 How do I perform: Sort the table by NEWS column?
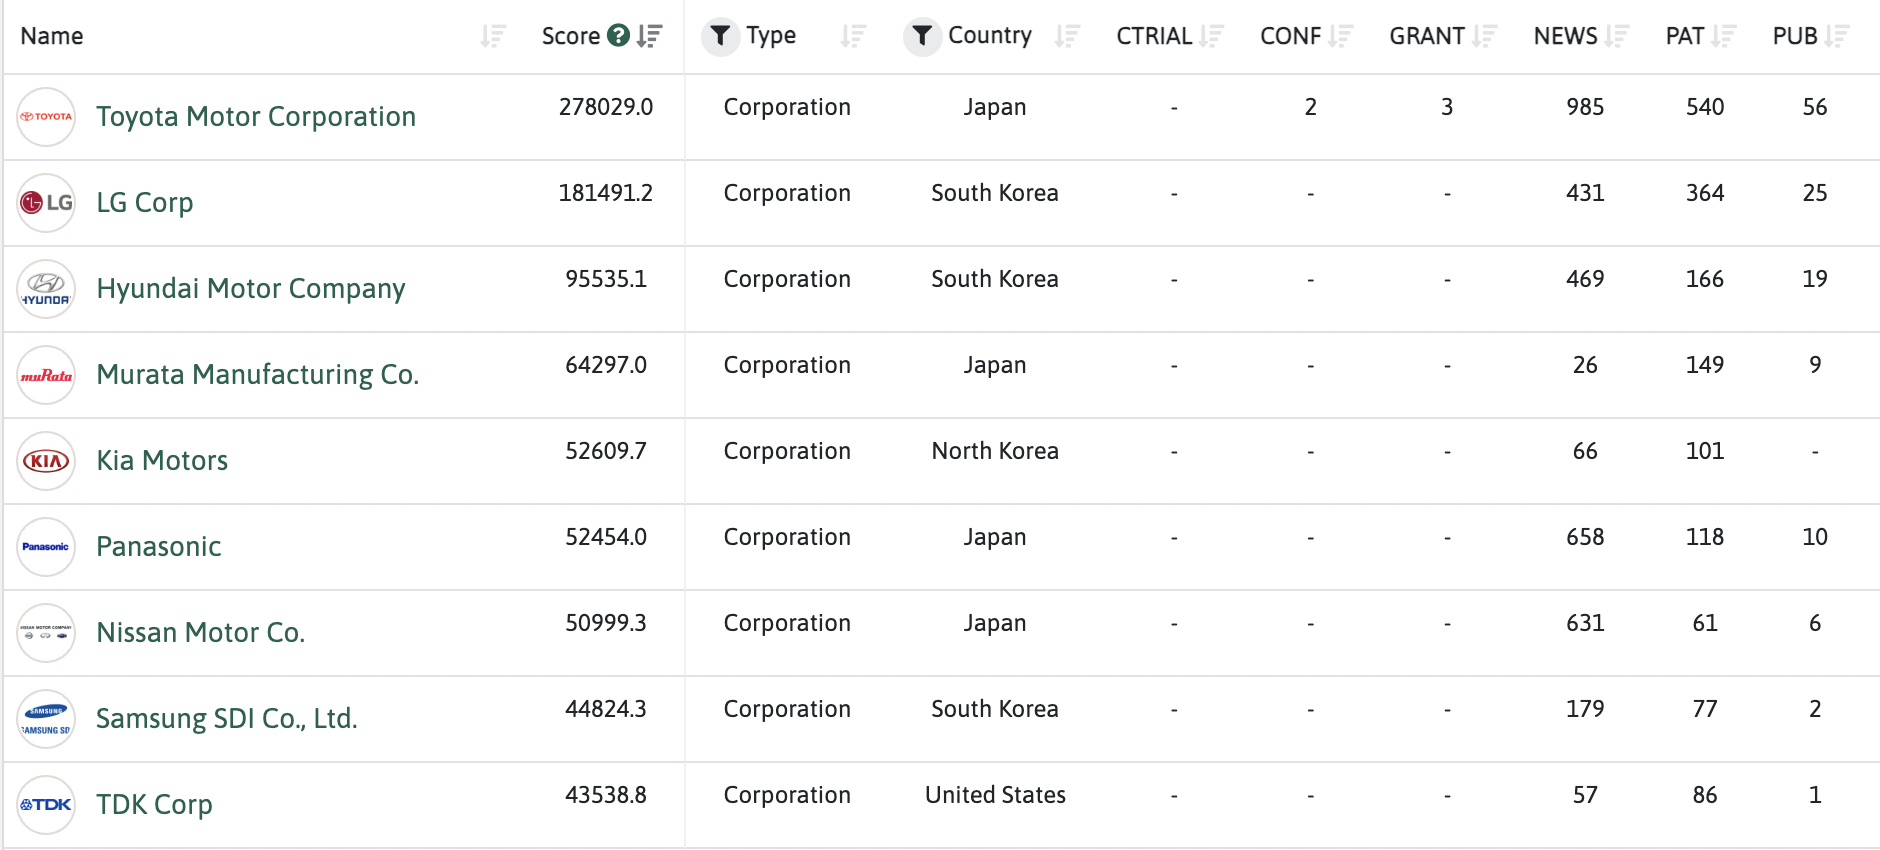point(1616,36)
